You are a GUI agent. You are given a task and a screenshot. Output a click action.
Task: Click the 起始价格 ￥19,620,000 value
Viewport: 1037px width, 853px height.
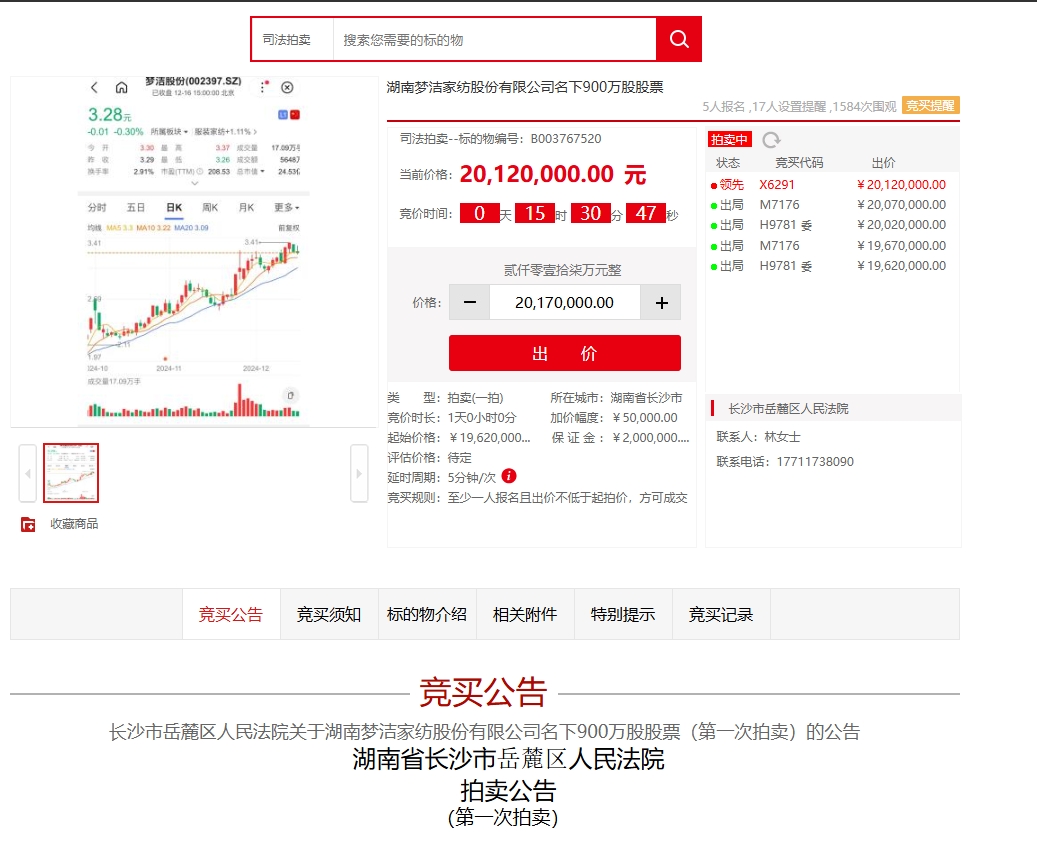(489, 438)
